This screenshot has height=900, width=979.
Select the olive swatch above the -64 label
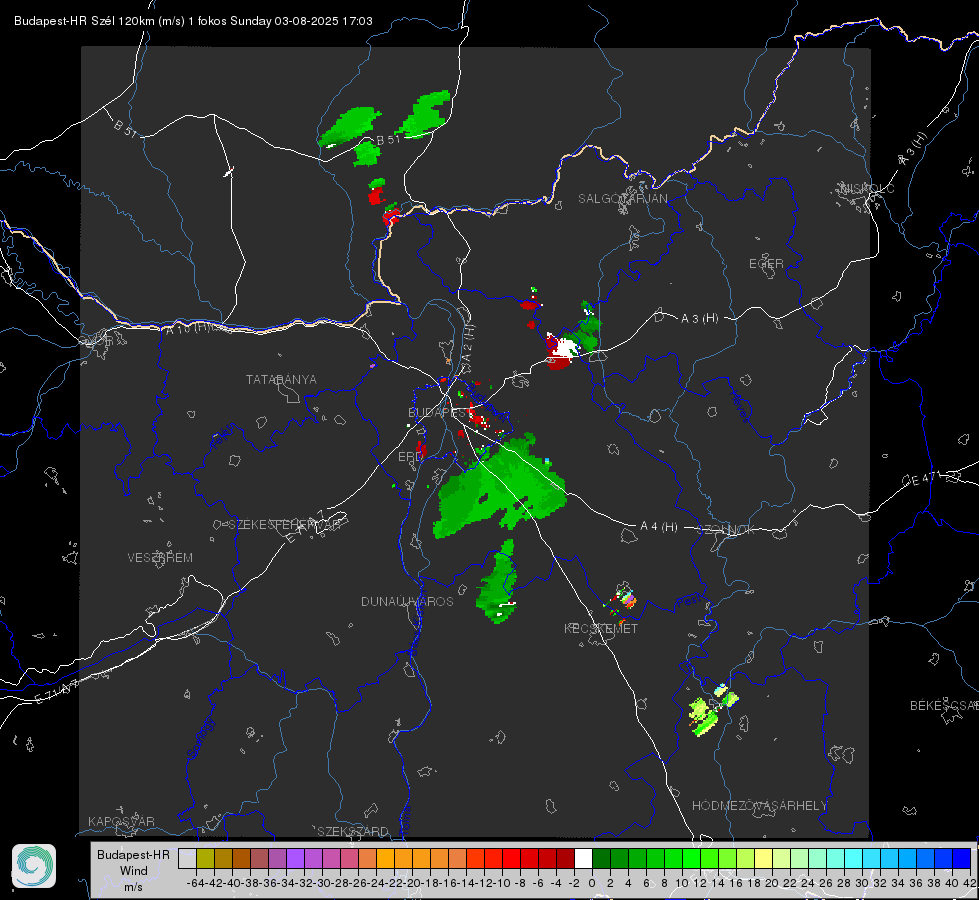click(x=205, y=859)
